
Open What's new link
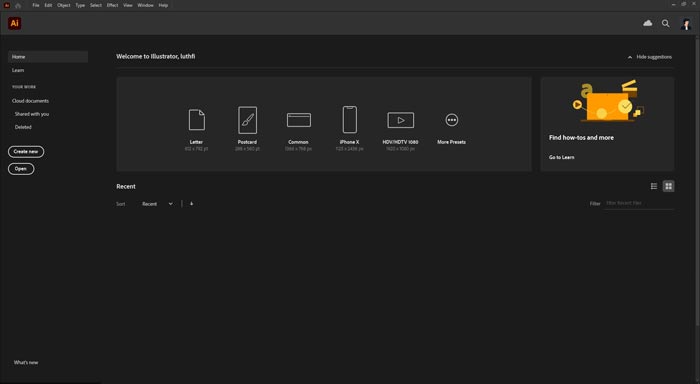[x=26, y=362]
